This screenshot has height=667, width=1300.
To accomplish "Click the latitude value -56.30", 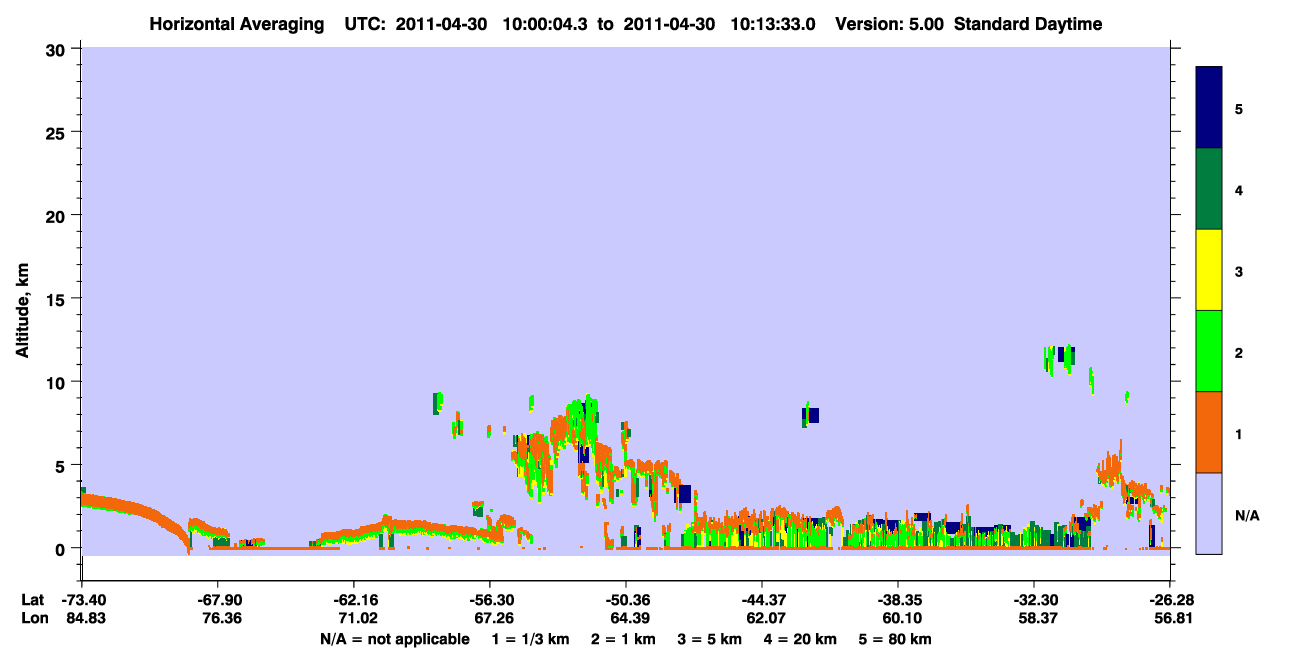I will [x=489, y=600].
